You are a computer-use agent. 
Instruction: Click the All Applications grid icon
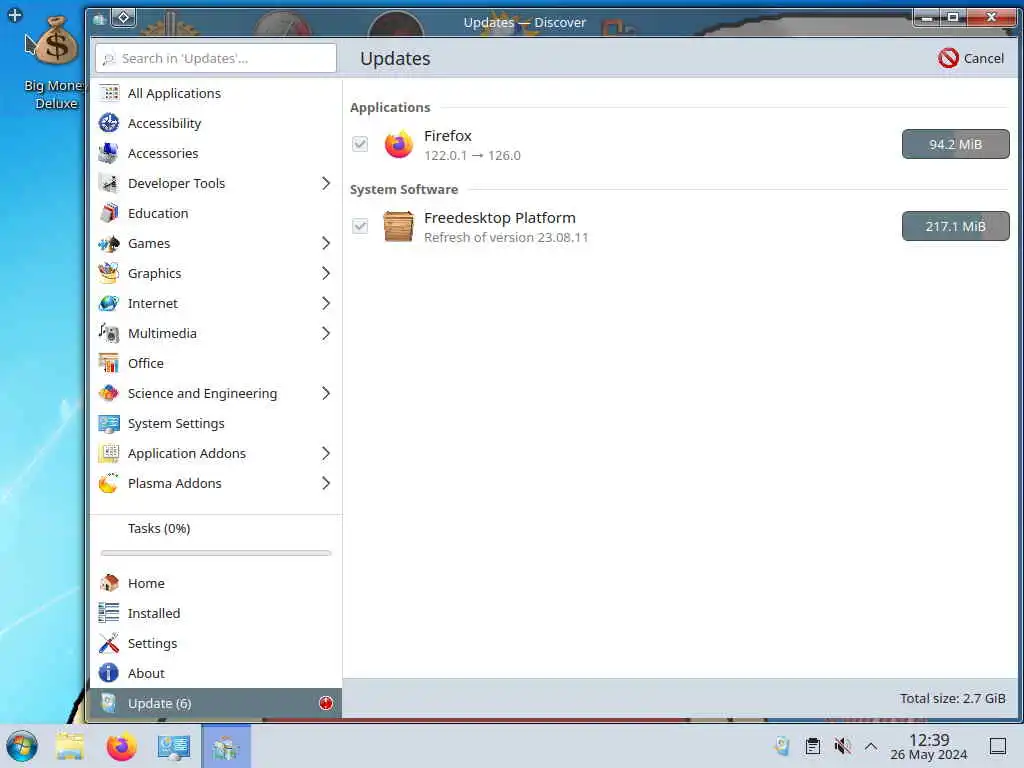click(x=109, y=93)
